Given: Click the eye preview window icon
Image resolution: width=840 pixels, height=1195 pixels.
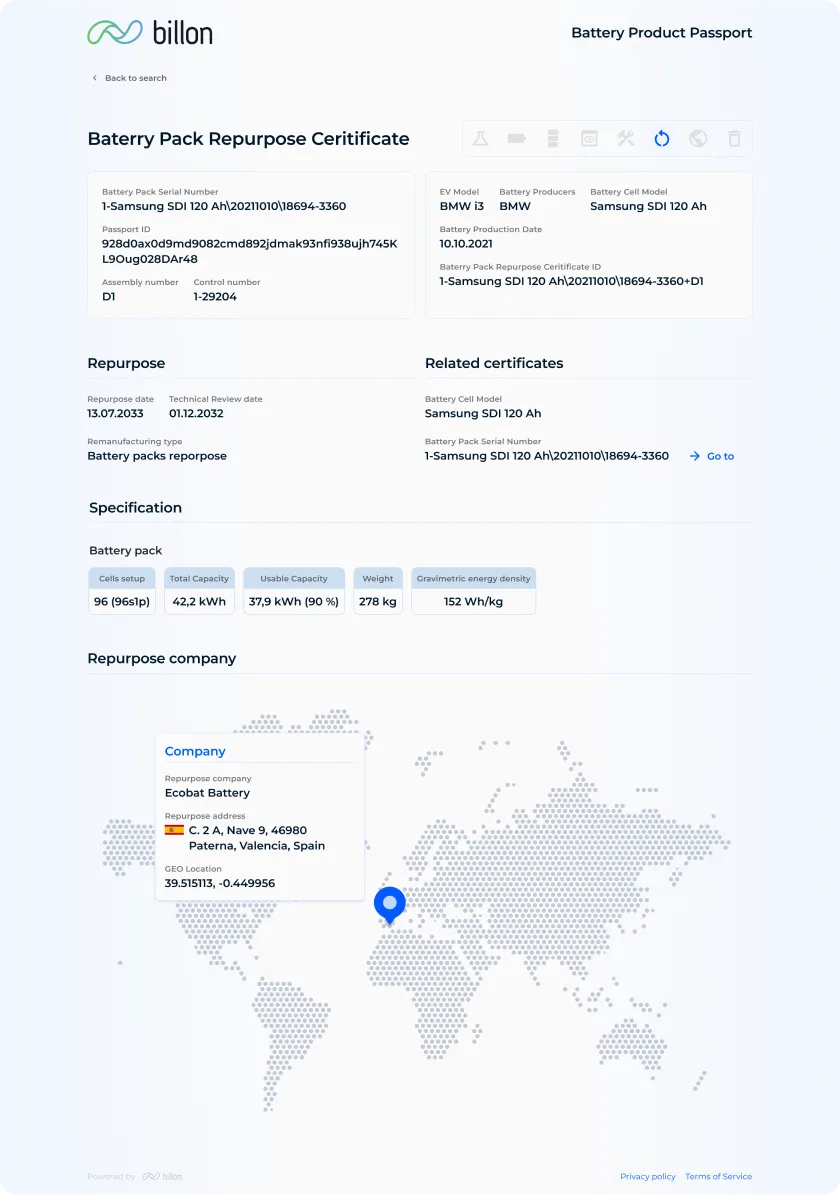Looking at the screenshot, I should coord(589,139).
